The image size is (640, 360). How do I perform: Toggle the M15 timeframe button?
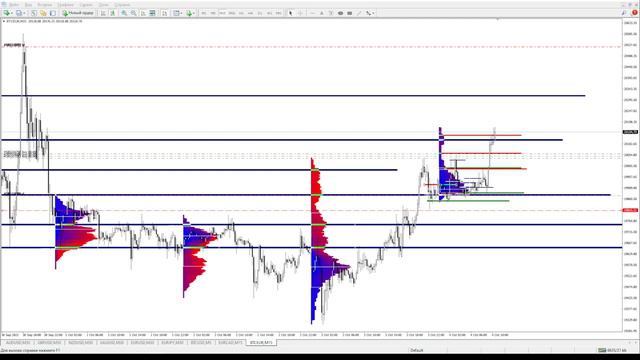coord(222,13)
